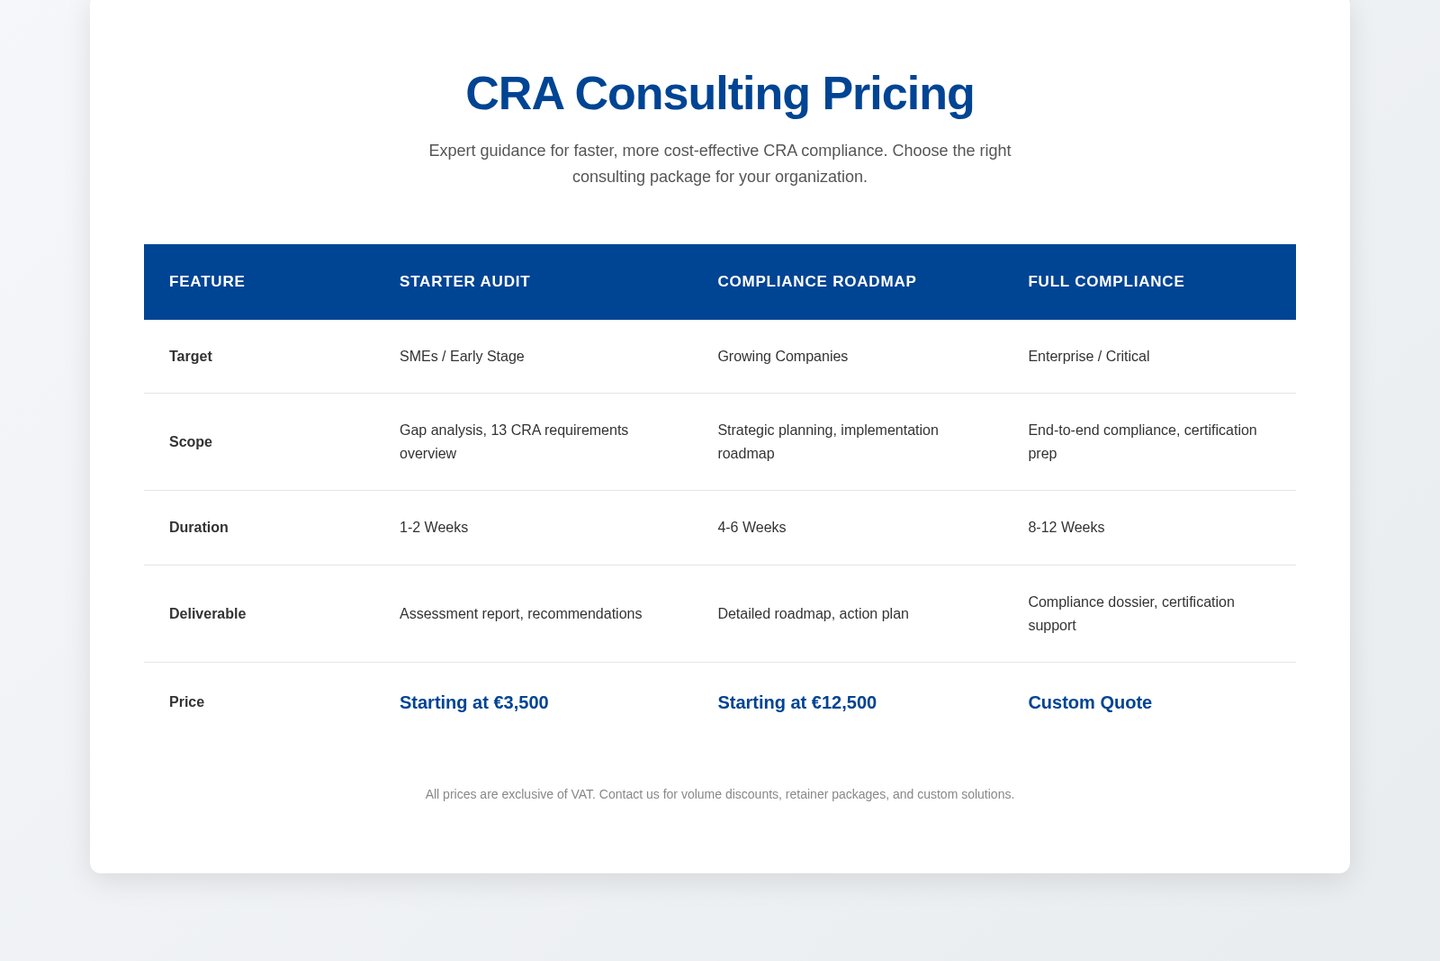The width and height of the screenshot is (1440, 961).
Task: Select the Compliance Roadmap column header
Action: (816, 282)
